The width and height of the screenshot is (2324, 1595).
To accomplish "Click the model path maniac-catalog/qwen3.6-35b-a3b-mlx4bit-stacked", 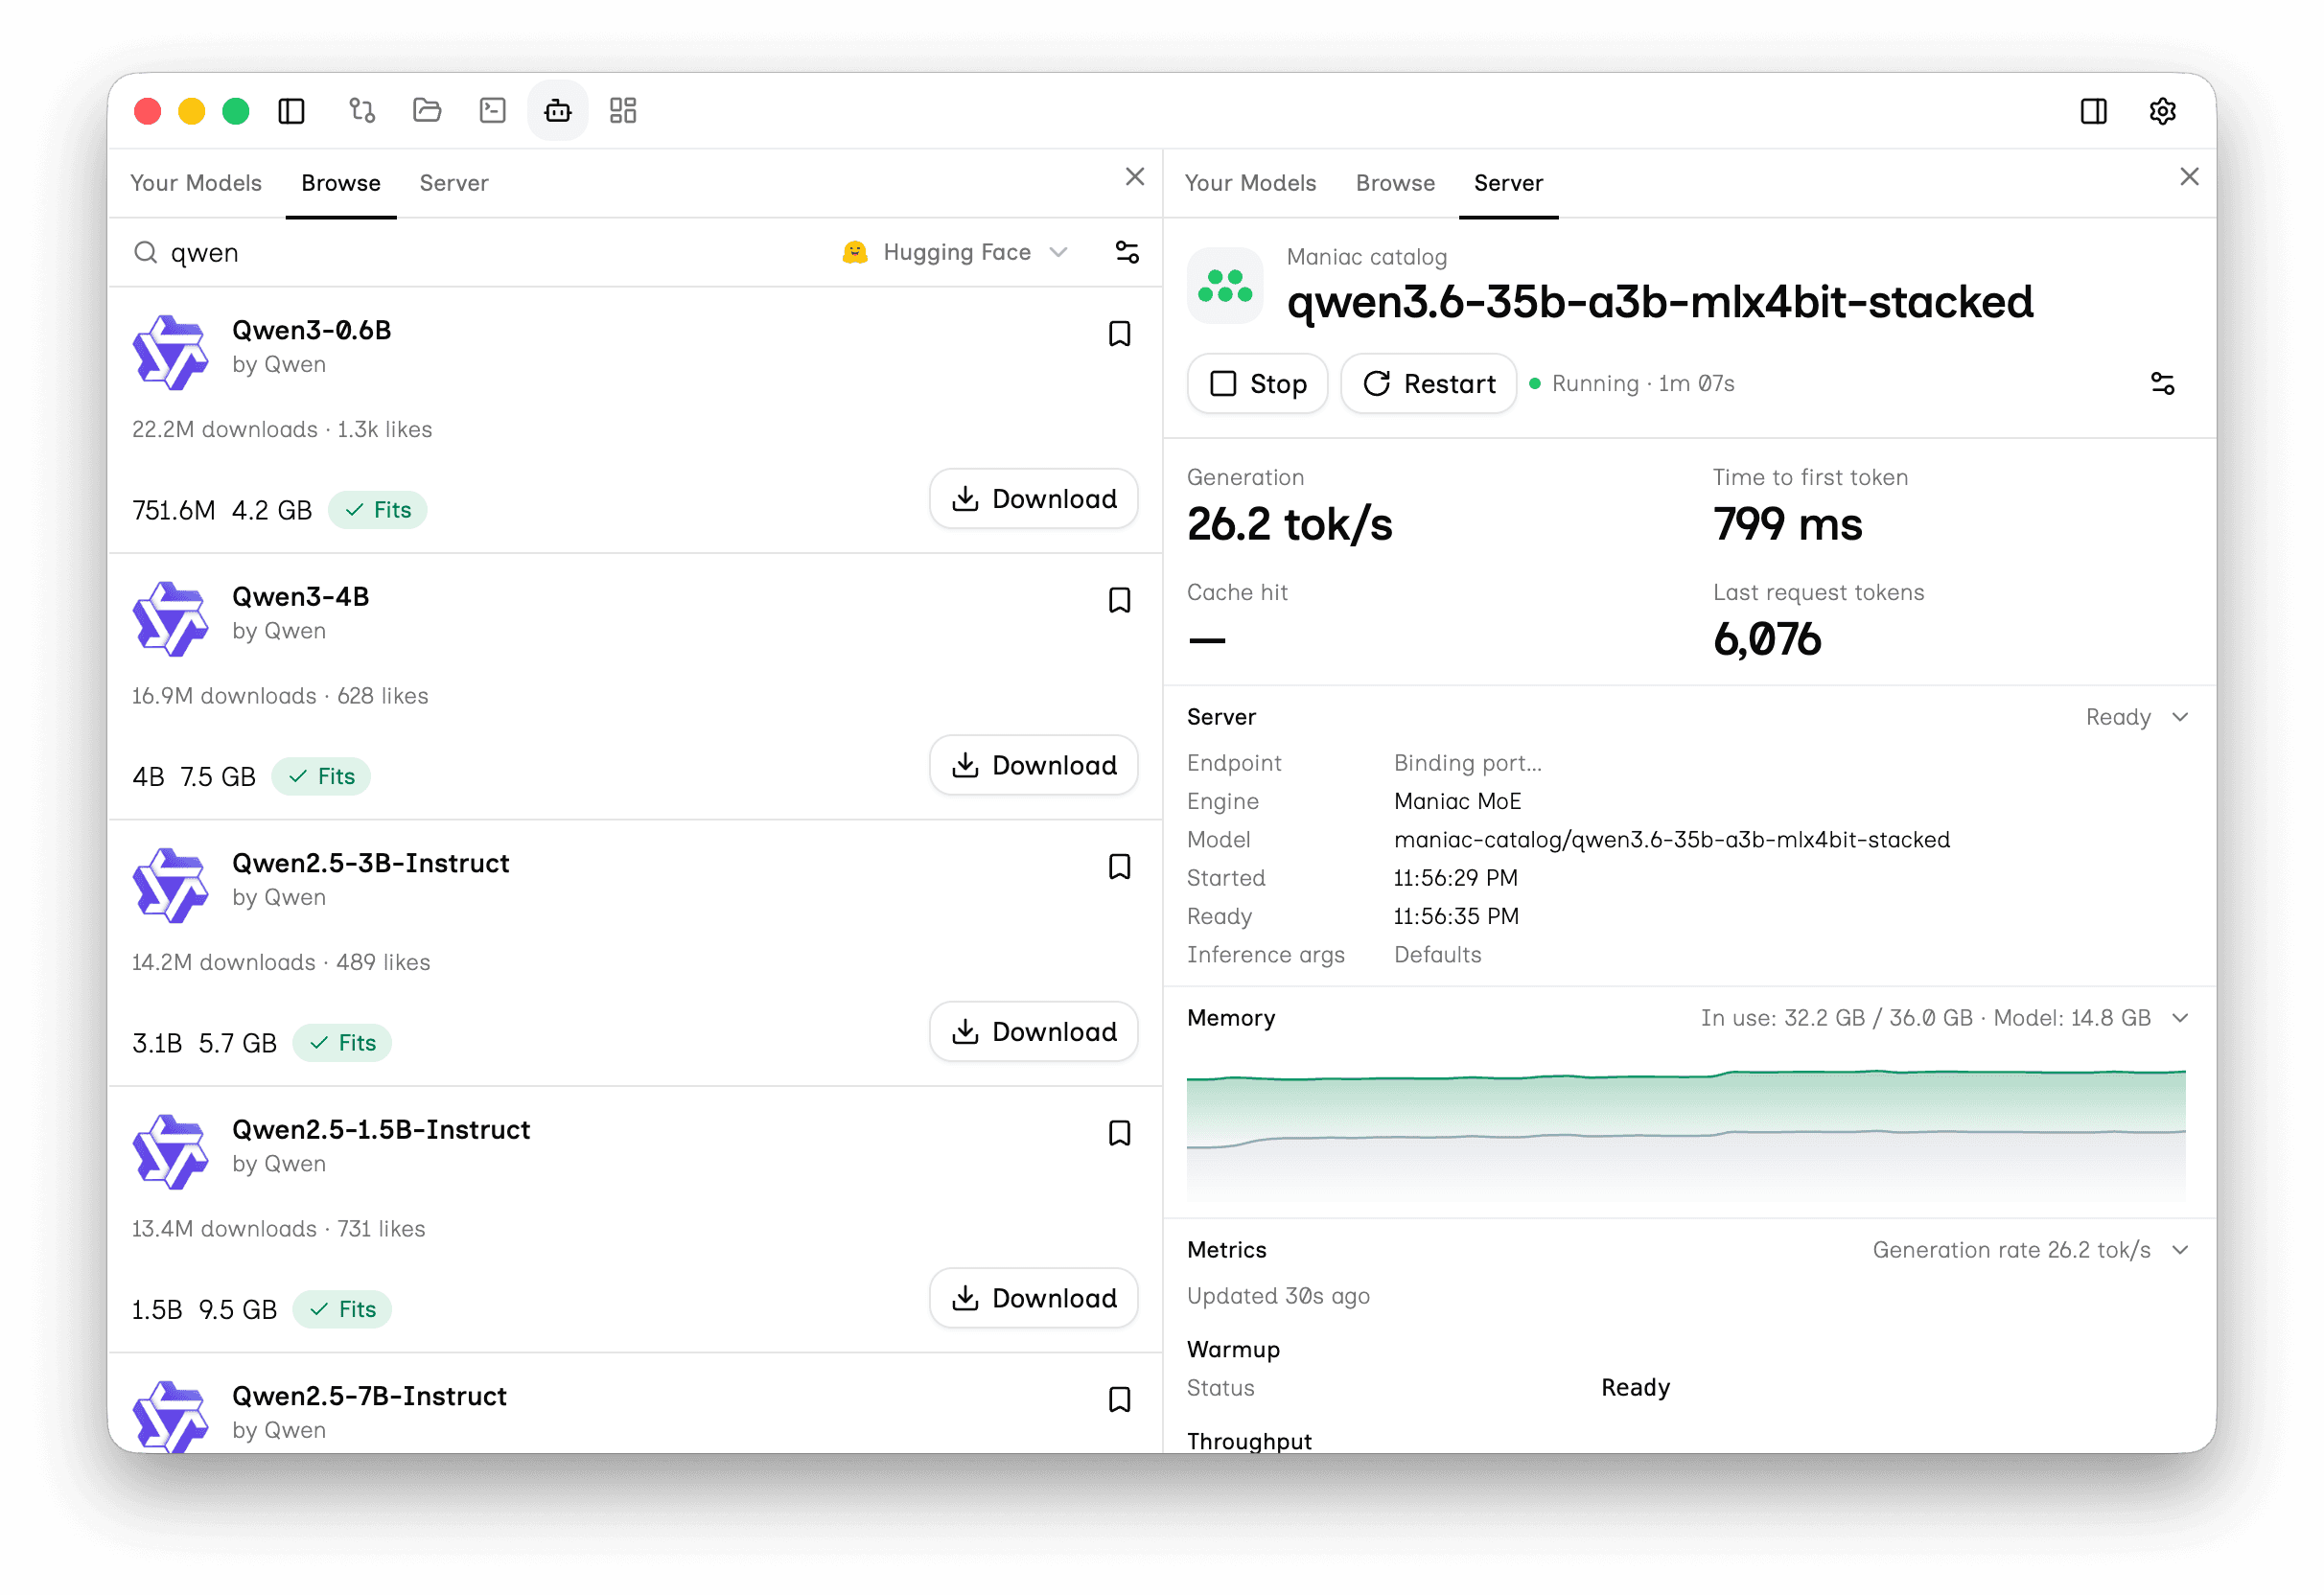I will coord(1672,840).
